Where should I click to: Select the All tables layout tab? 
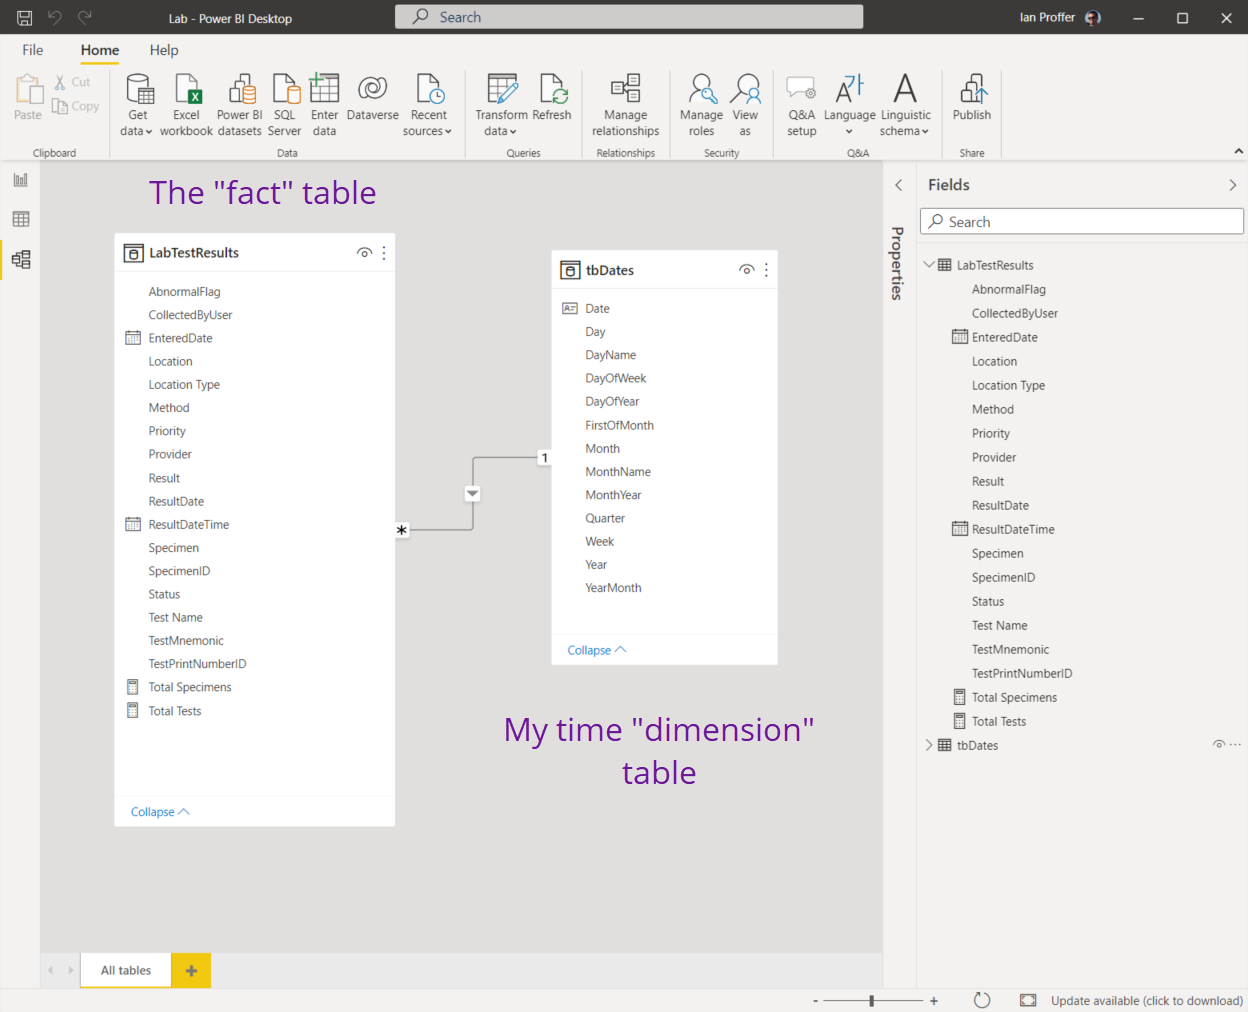coord(126,970)
